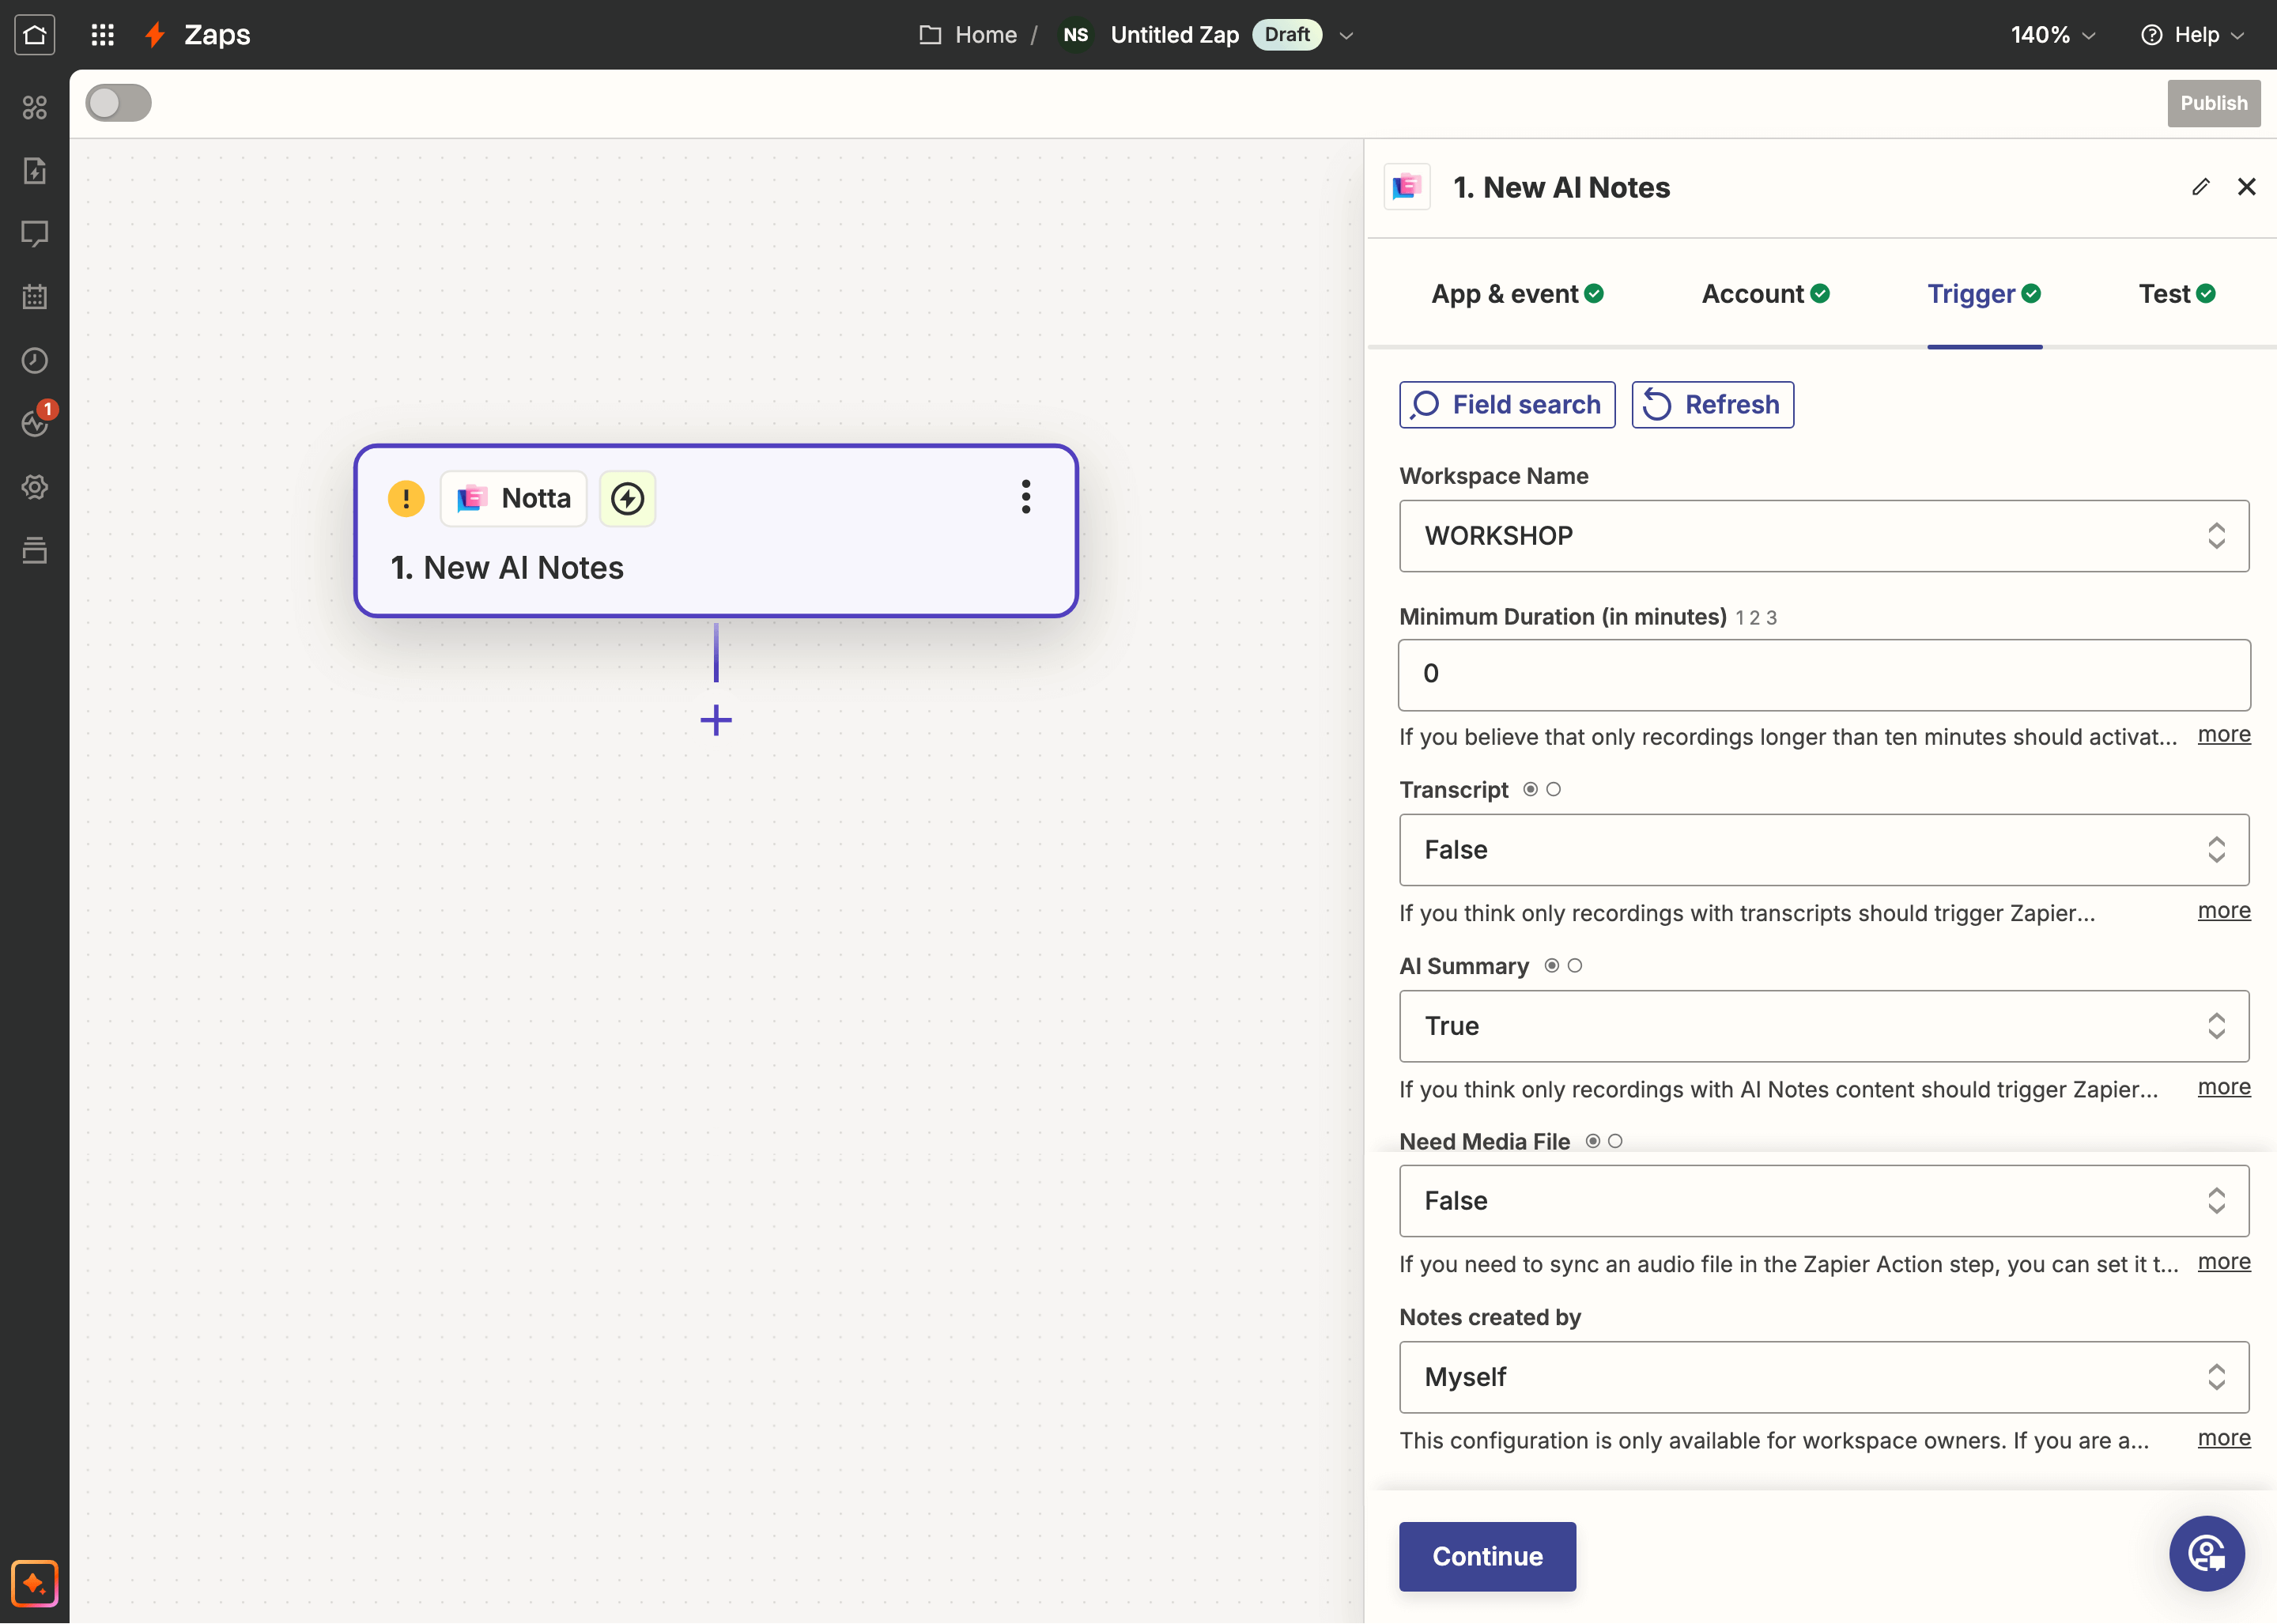2277x1624 pixels.
Task: Click the Publish button
Action: (2213, 103)
